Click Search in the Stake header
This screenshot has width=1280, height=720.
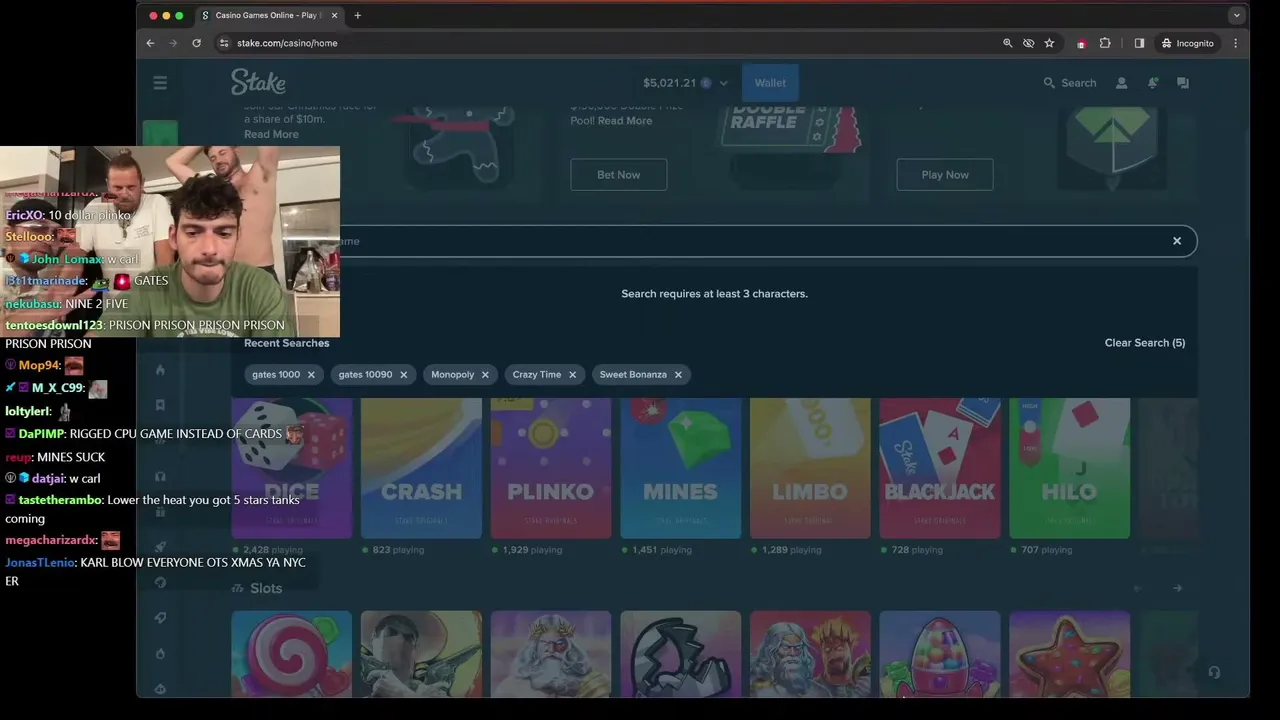[1070, 83]
